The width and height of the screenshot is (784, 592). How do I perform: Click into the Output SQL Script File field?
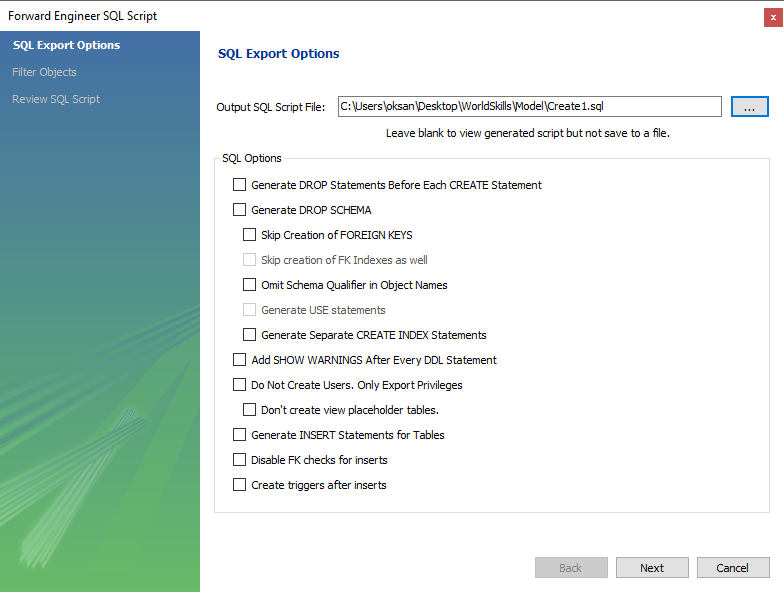530,106
